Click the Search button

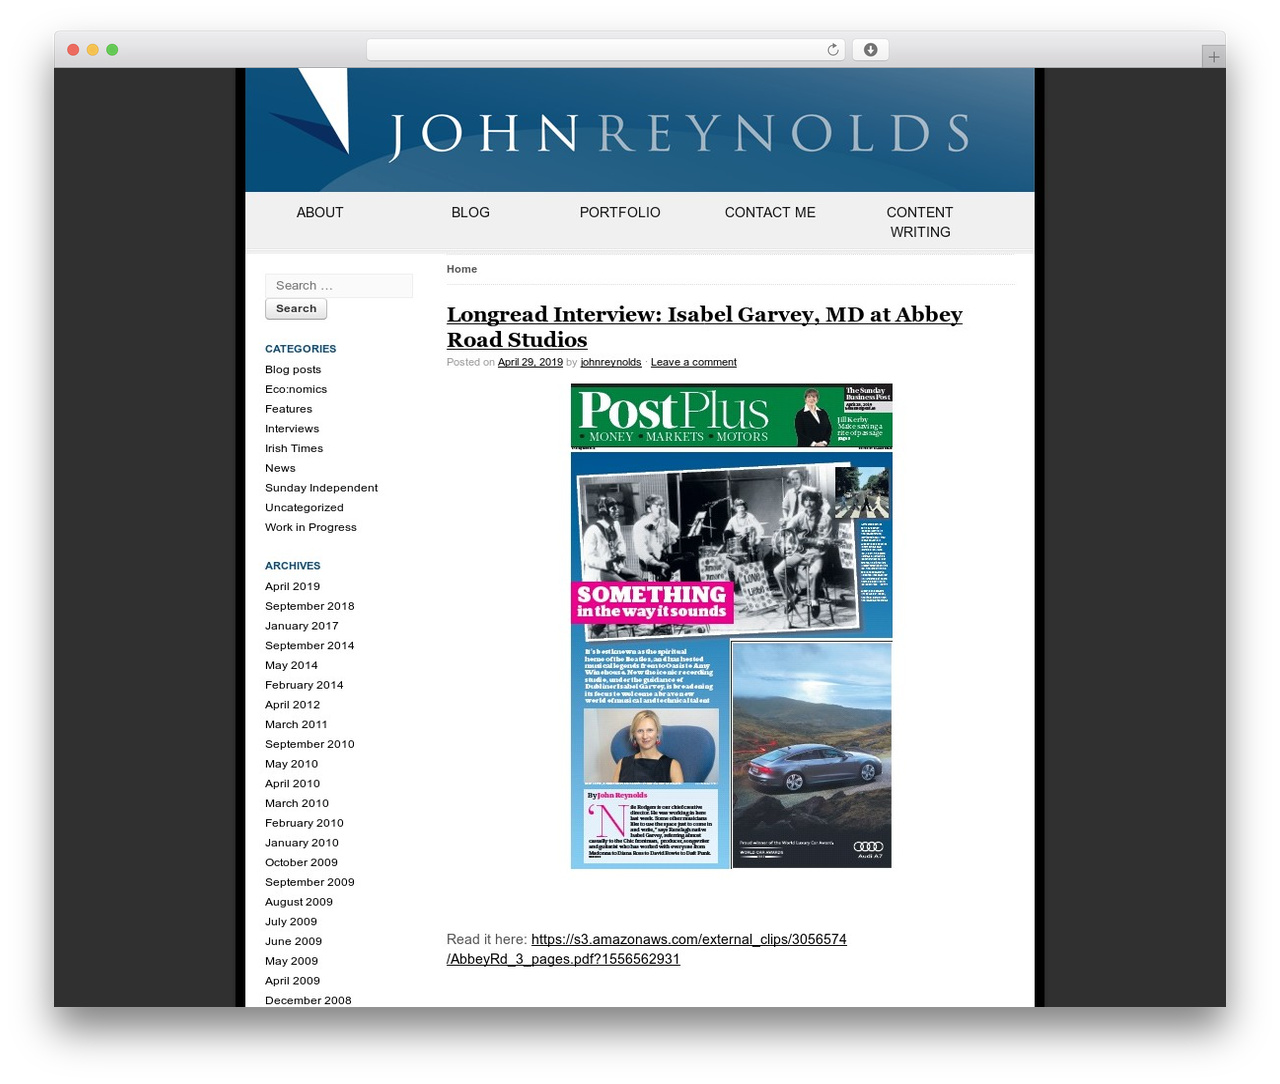pos(296,309)
